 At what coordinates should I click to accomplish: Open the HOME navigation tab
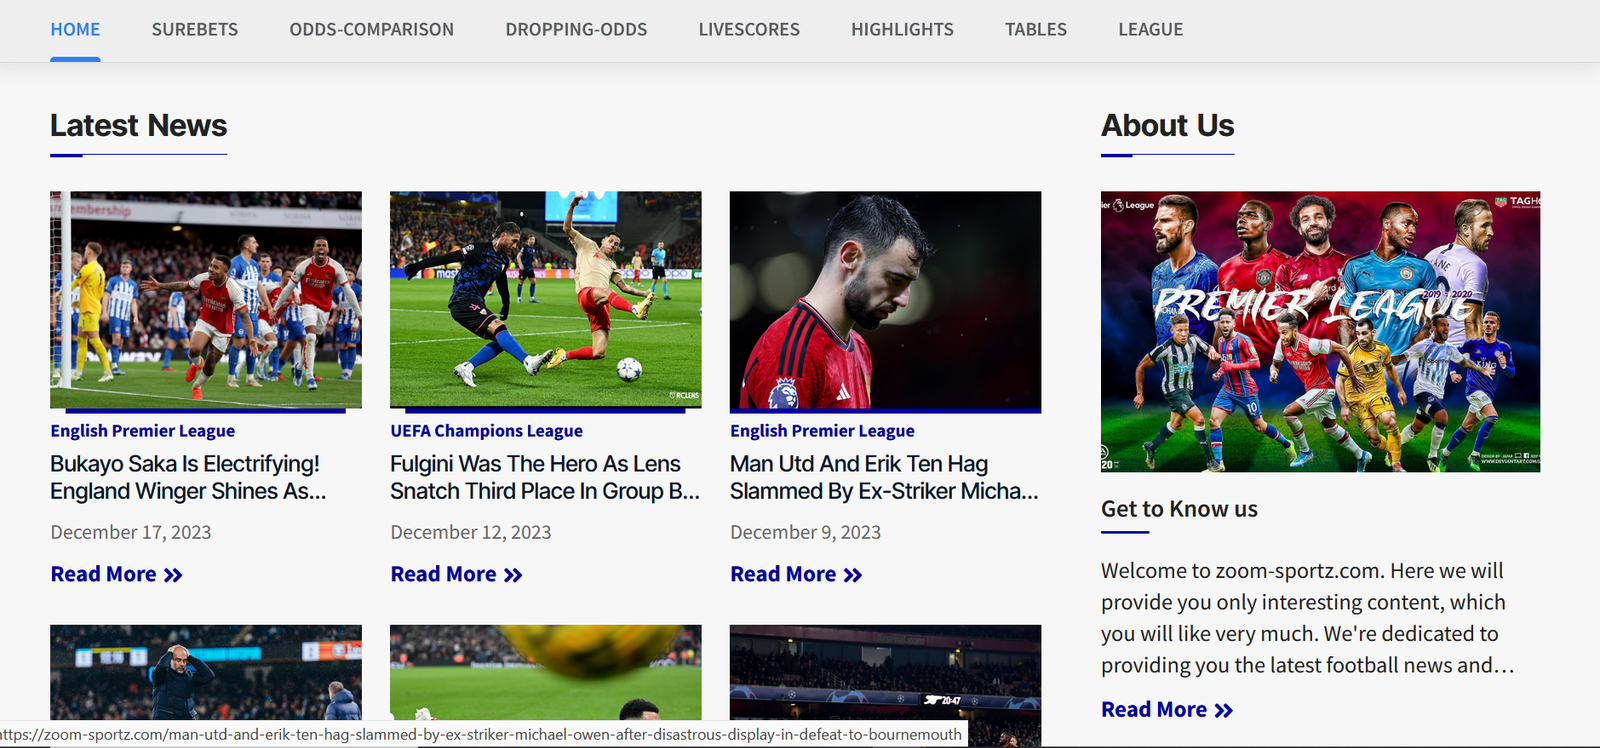pyautogui.click(x=75, y=30)
